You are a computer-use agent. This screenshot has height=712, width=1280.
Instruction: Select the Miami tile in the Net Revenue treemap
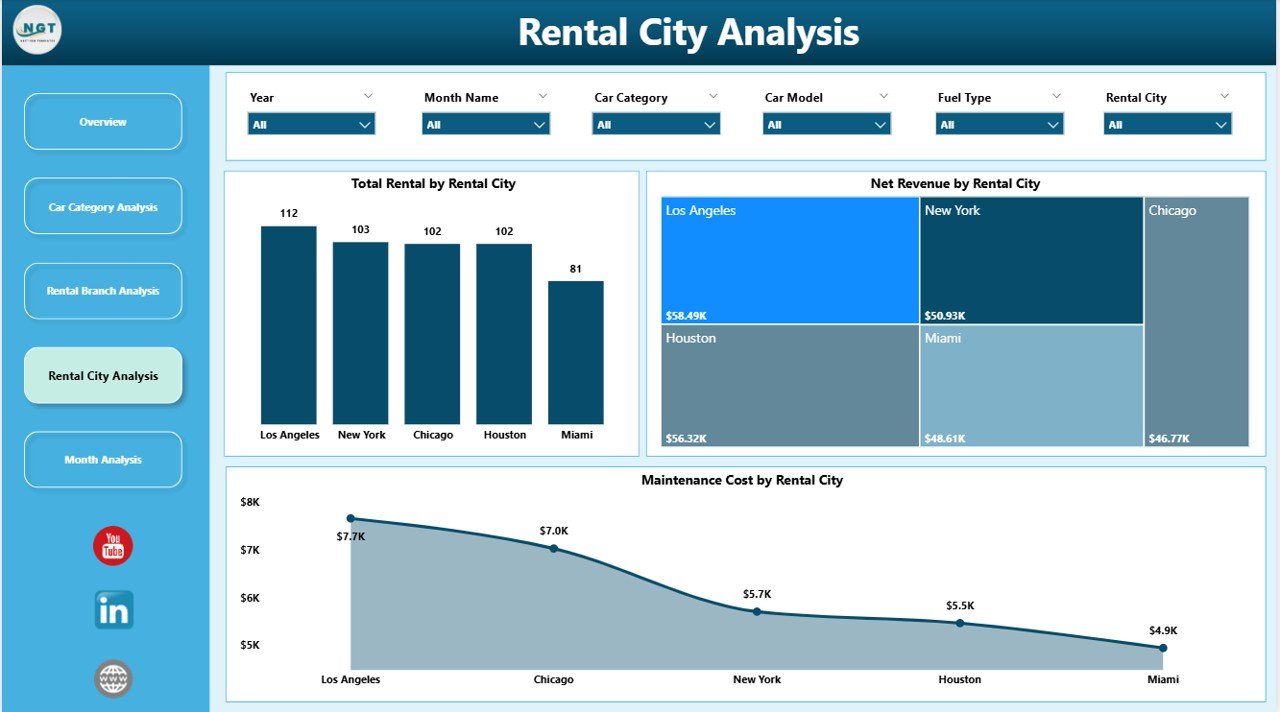(1030, 387)
